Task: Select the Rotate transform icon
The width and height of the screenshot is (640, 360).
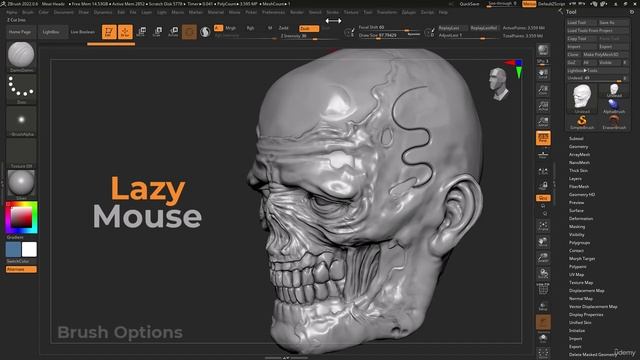Action: coord(173,32)
